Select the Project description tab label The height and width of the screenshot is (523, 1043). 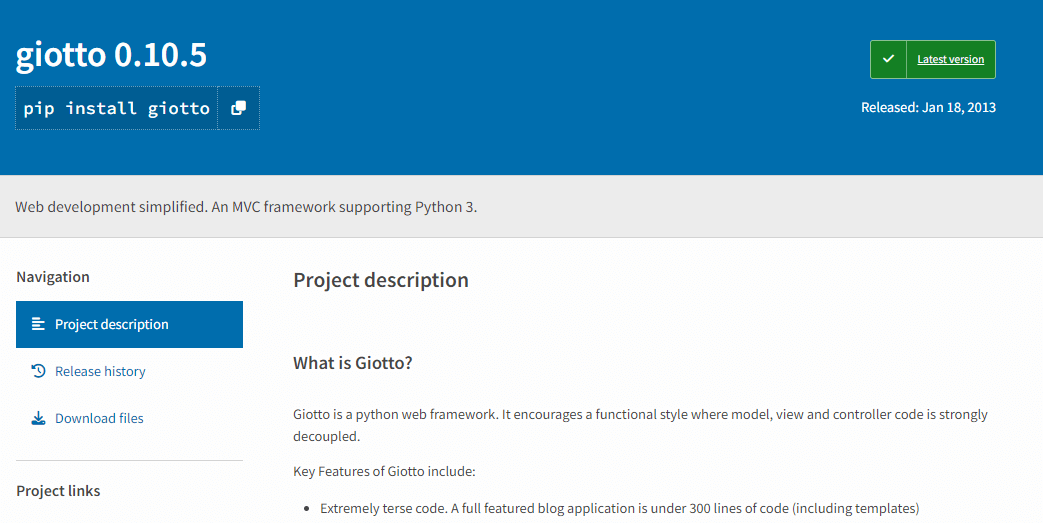point(111,324)
